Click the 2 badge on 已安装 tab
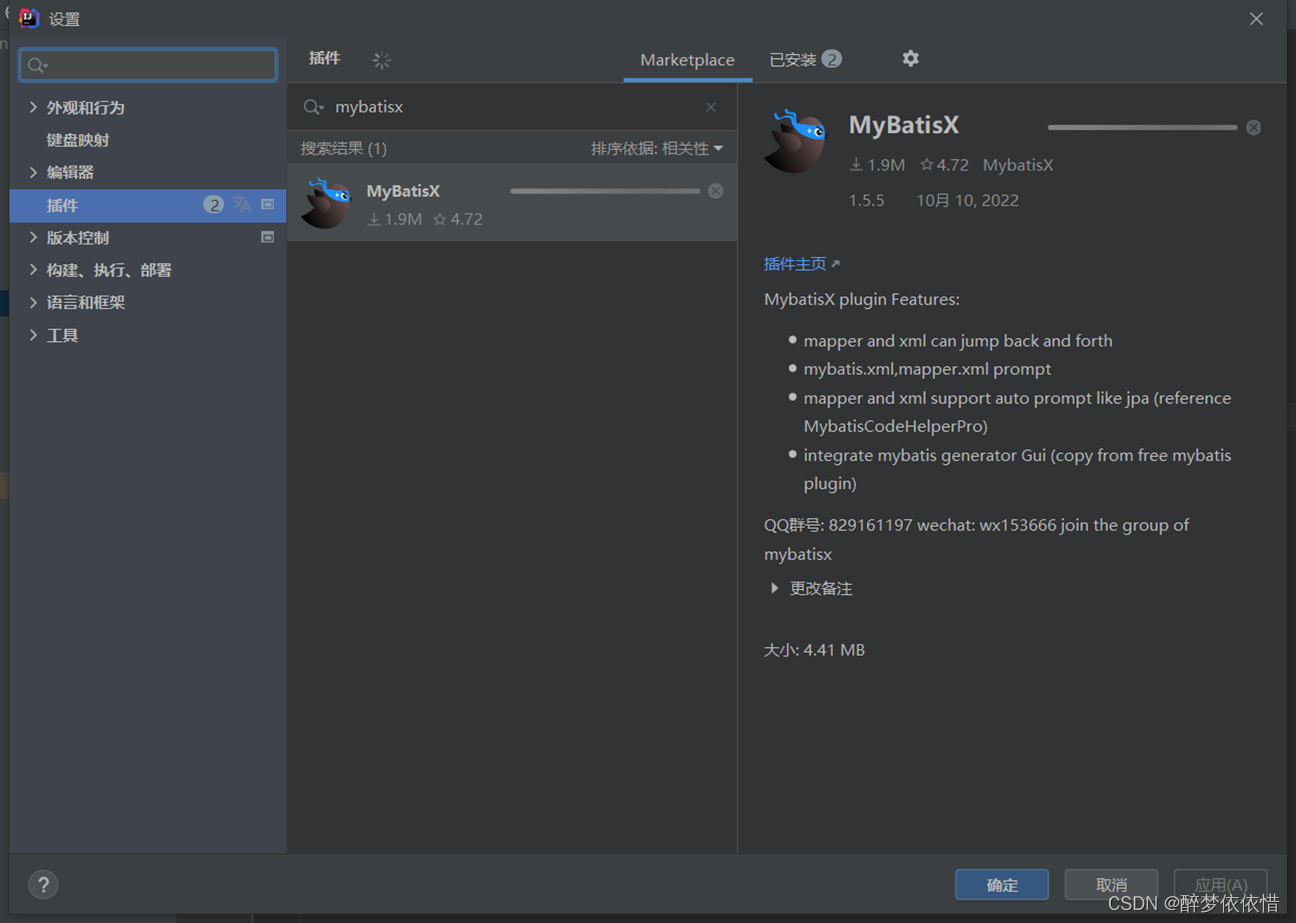 coord(832,59)
